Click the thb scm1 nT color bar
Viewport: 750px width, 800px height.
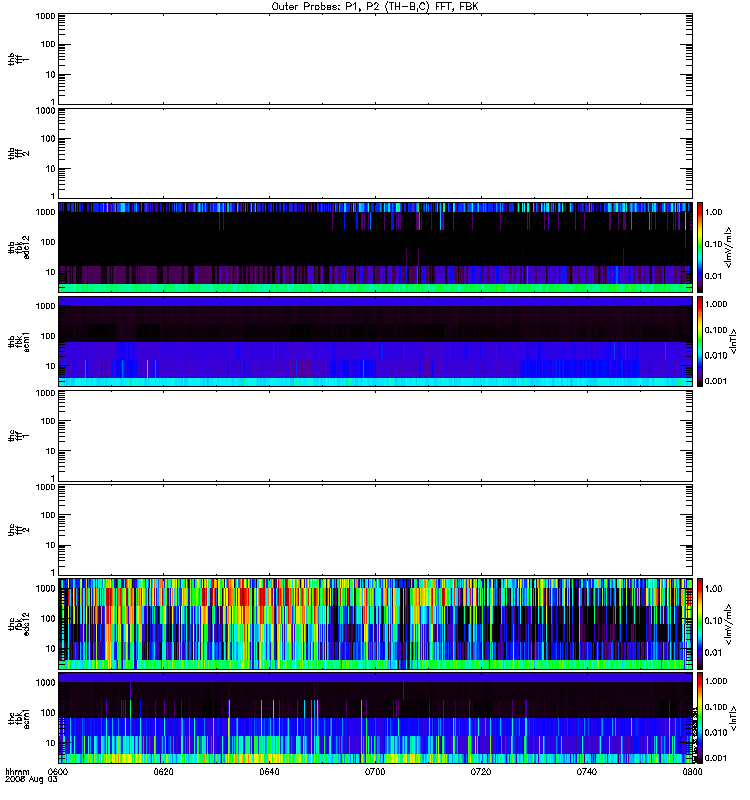[700, 341]
